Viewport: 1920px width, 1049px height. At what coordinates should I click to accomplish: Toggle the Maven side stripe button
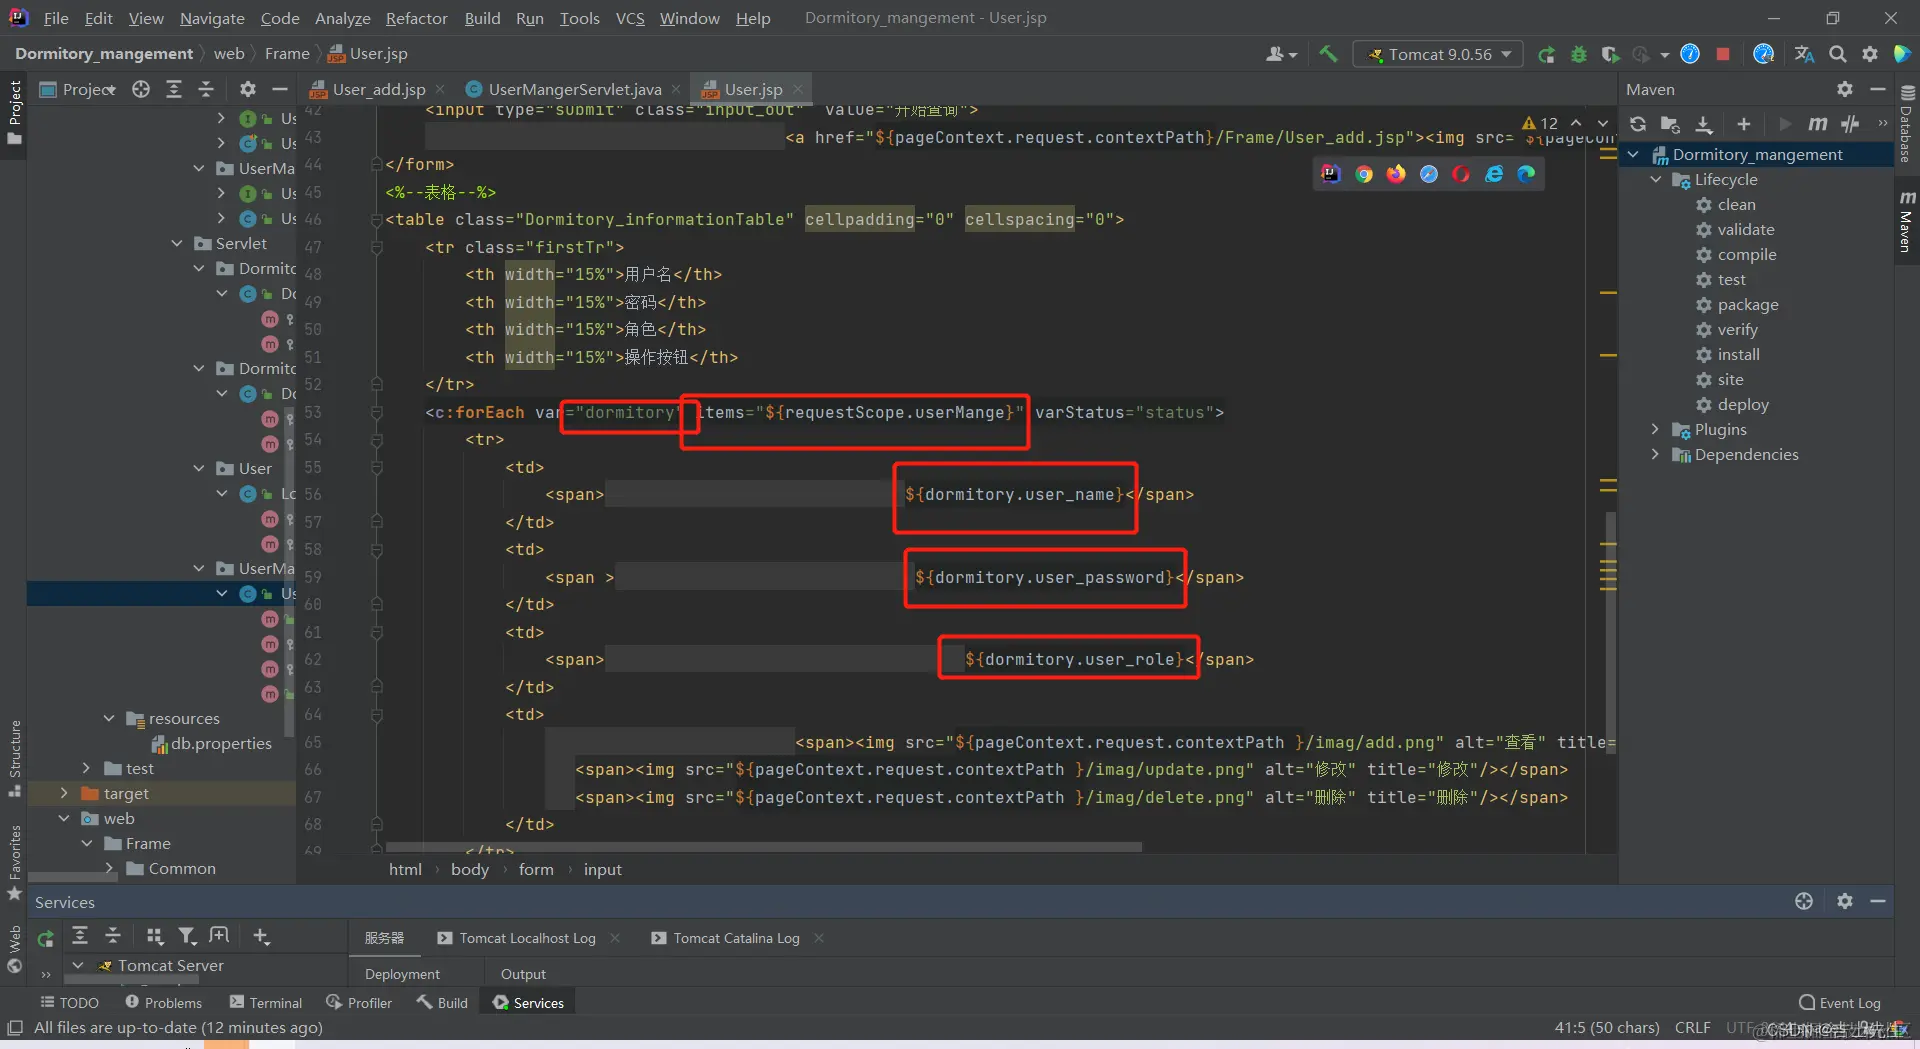[x=1906, y=221]
